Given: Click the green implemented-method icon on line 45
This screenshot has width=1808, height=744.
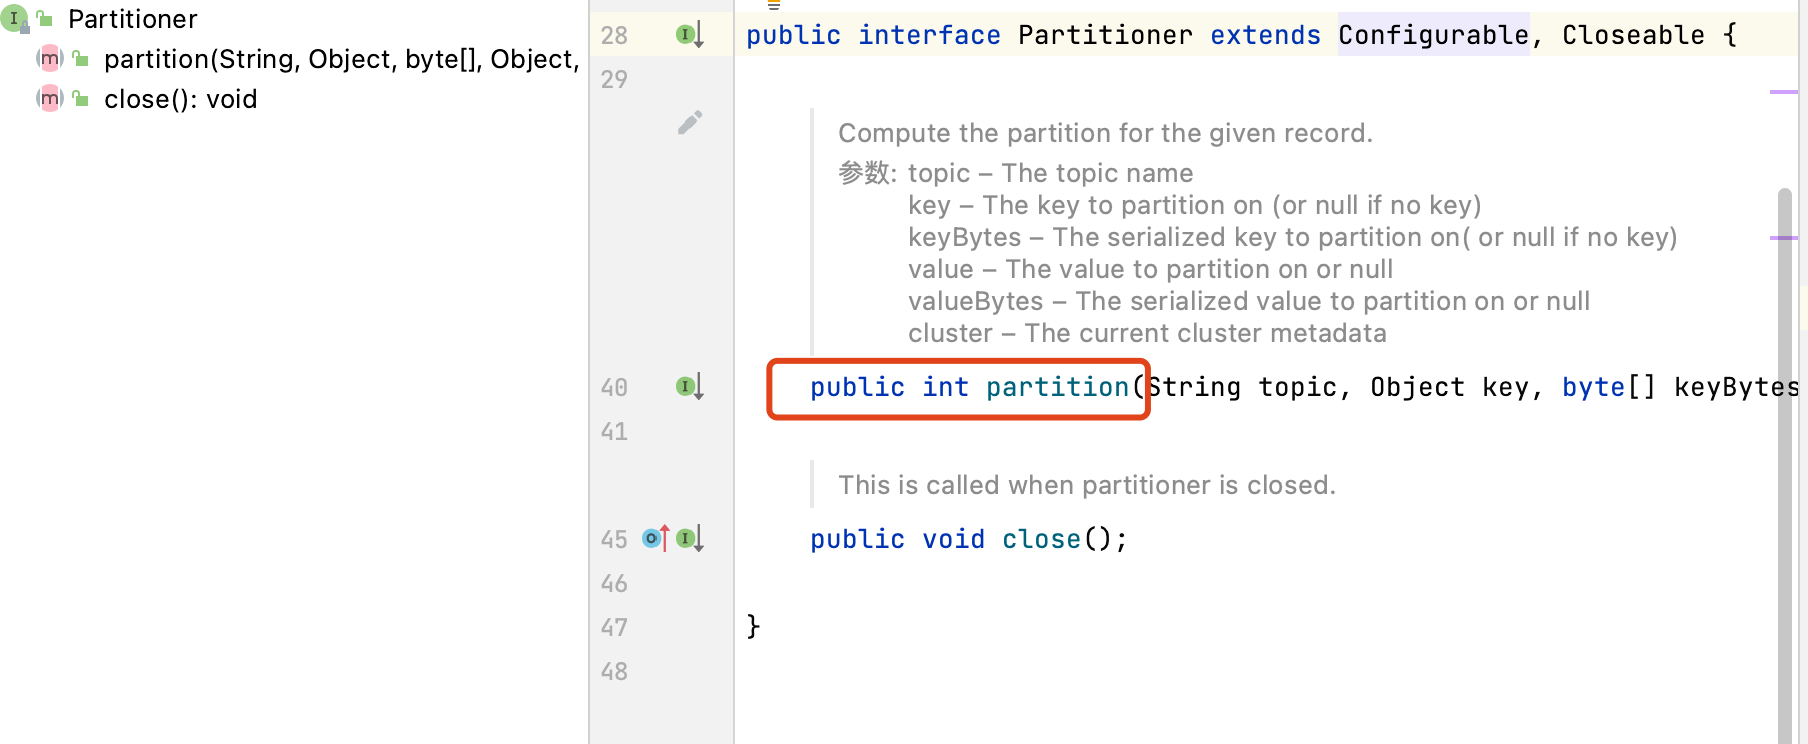Looking at the screenshot, I should tap(689, 539).
